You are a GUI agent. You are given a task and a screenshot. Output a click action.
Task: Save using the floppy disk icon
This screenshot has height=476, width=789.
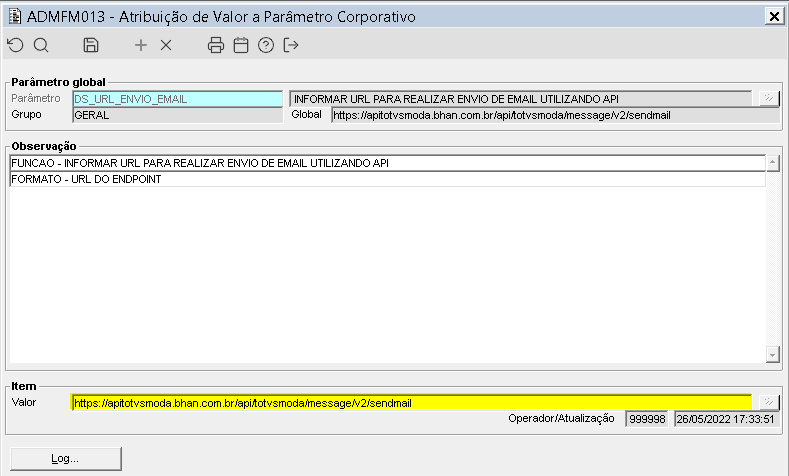click(x=91, y=45)
